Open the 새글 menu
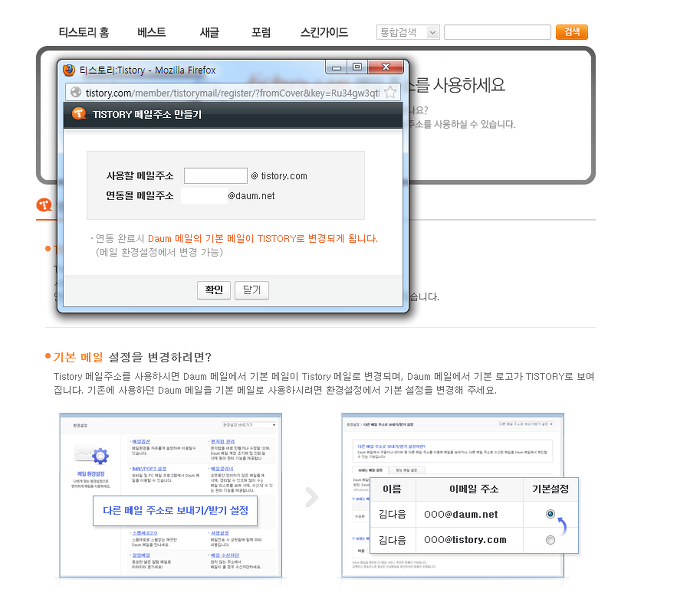This screenshot has width=700, height=602. point(209,32)
